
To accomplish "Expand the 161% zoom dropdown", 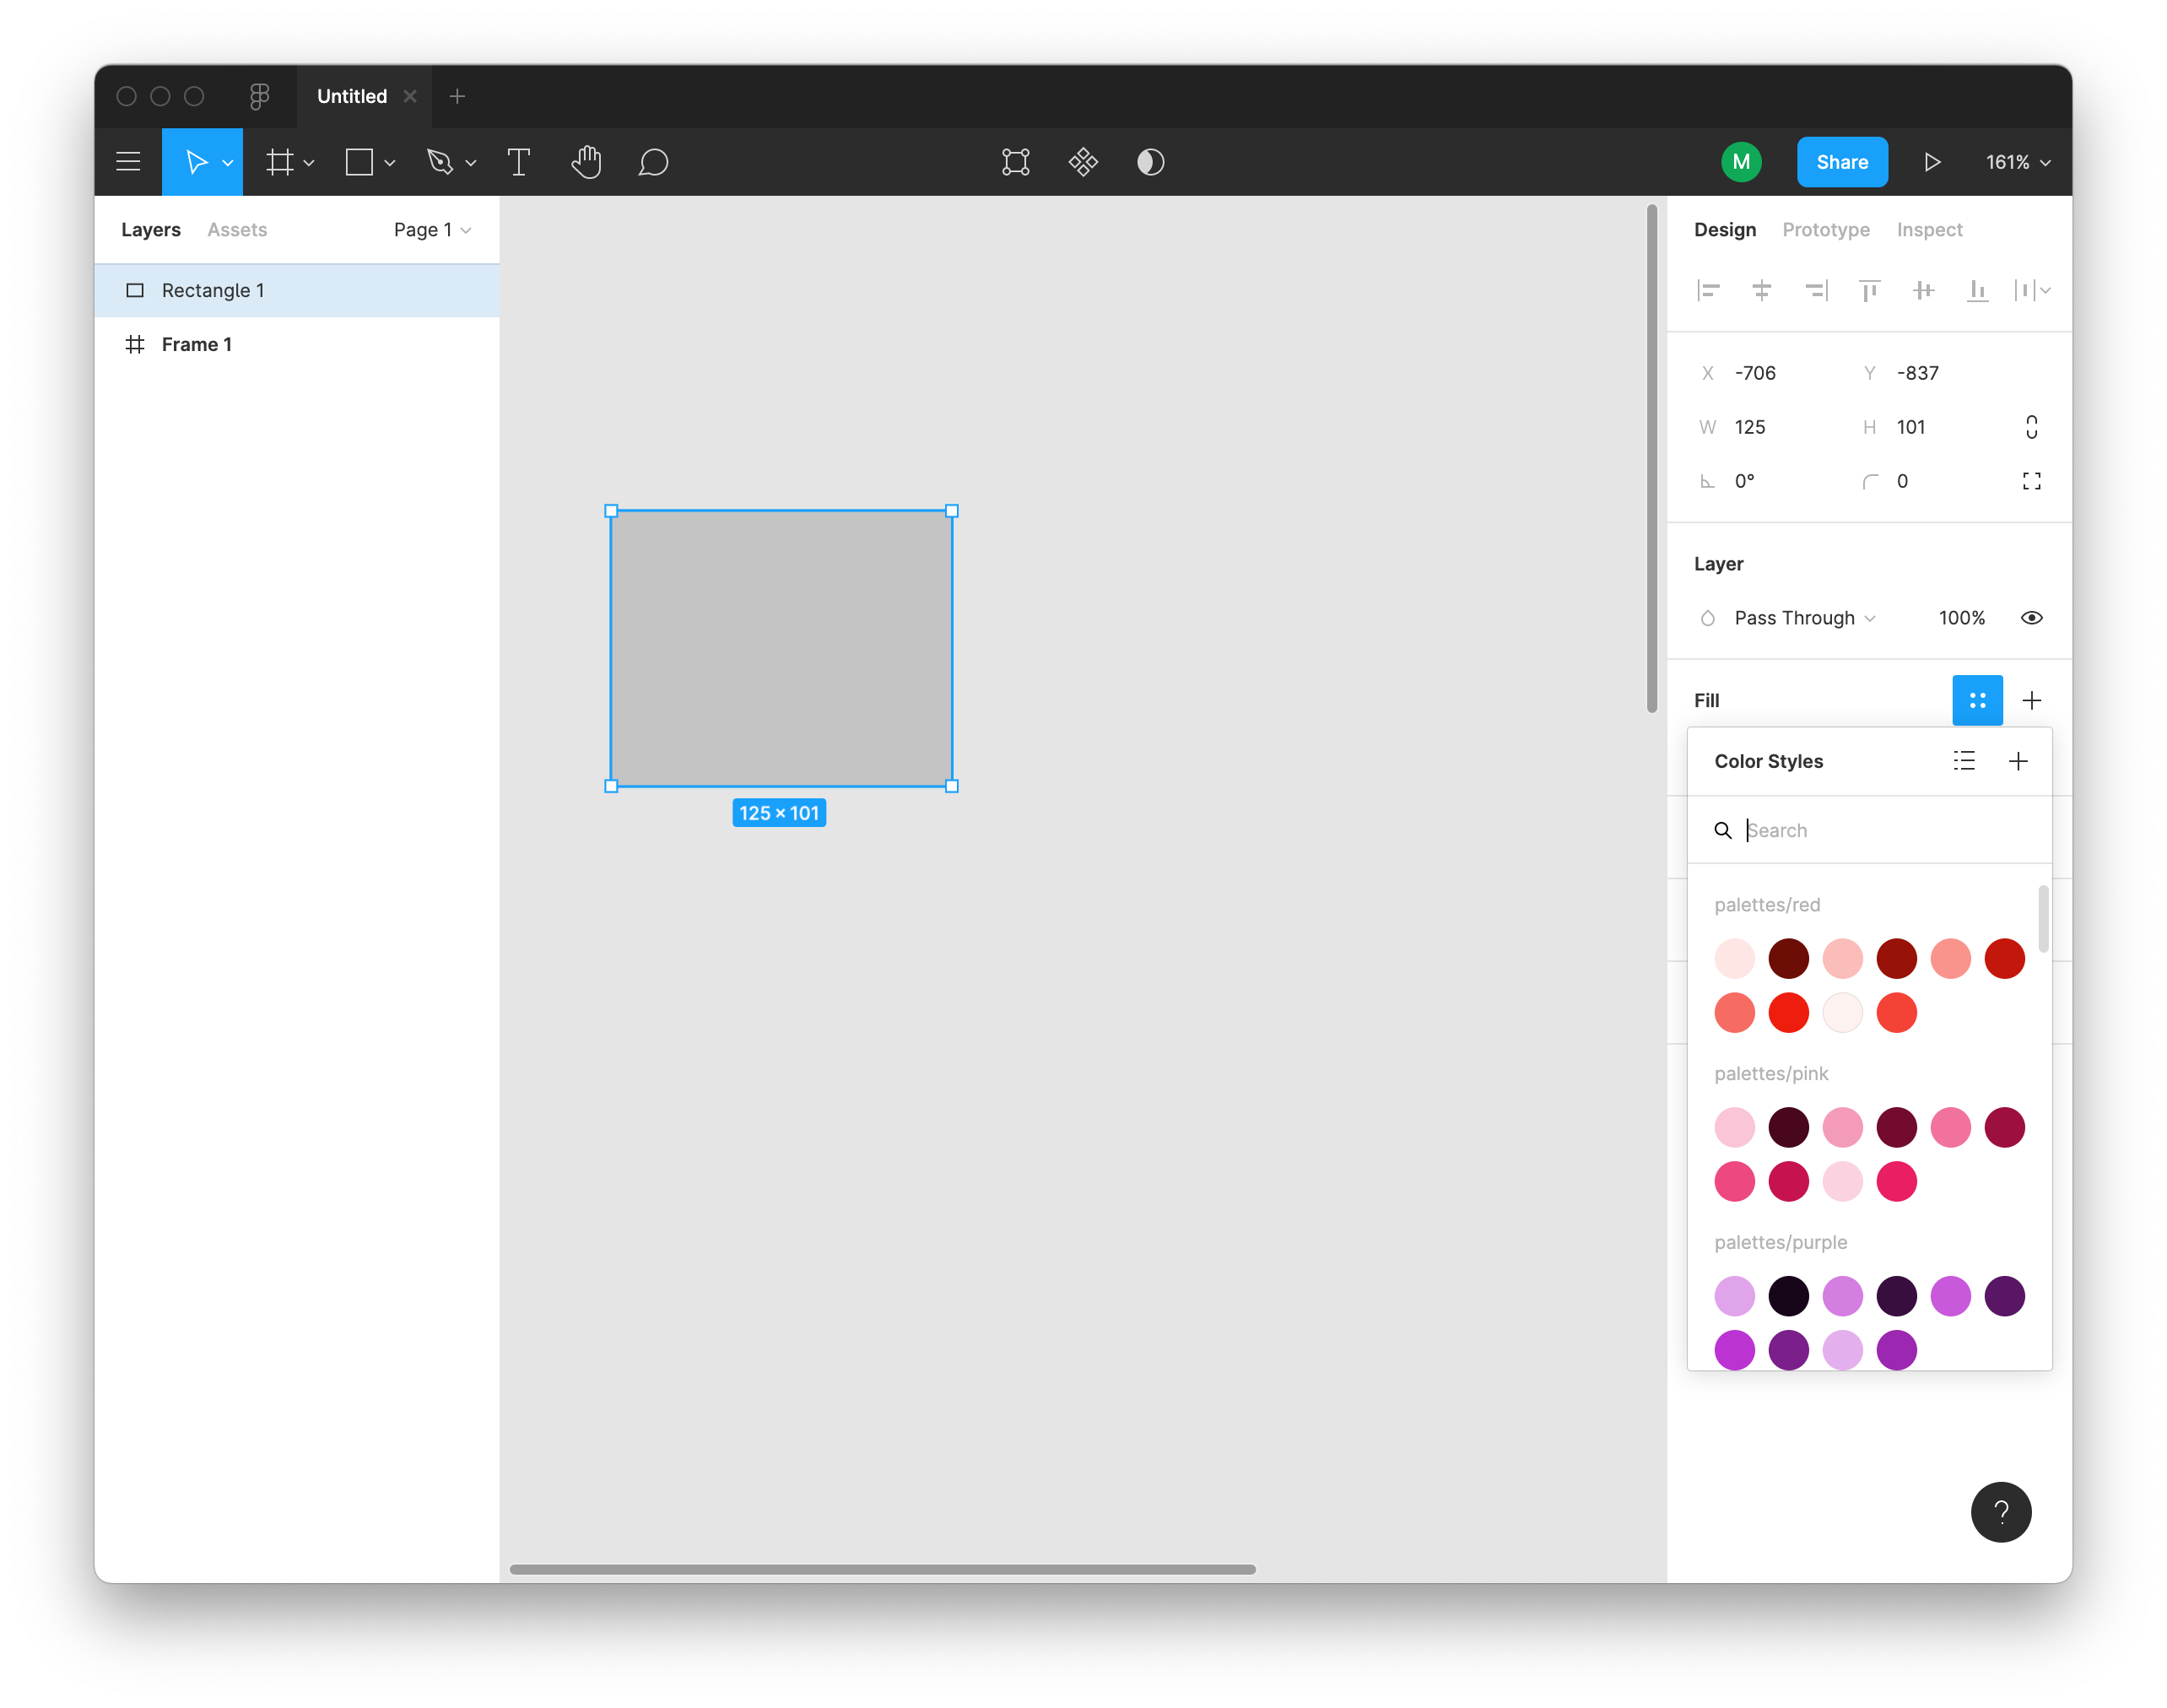I will (2018, 162).
